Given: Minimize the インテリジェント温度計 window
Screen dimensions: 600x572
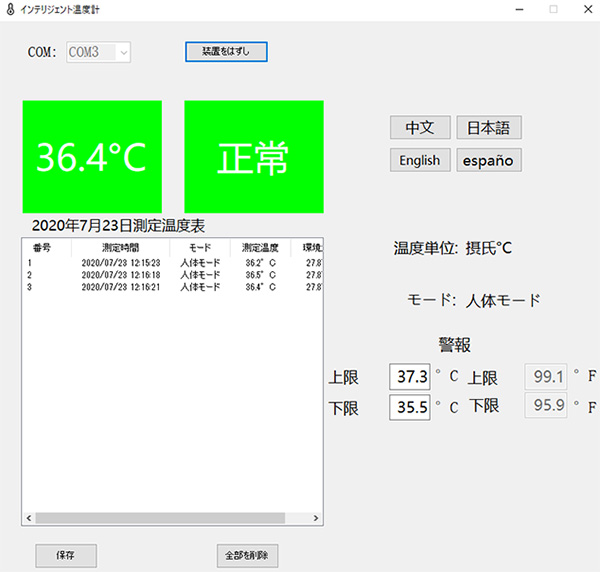Looking at the screenshot, I should [519, 9].
